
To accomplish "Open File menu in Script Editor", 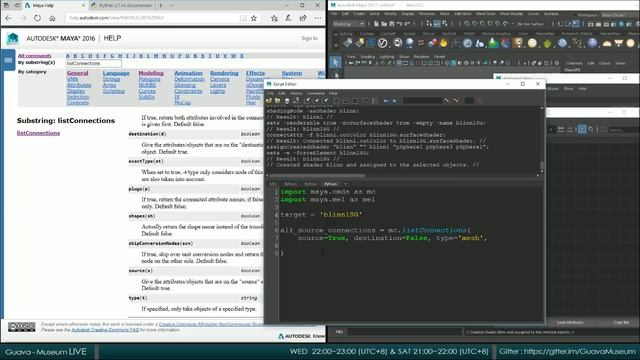I will pos(270,93).
